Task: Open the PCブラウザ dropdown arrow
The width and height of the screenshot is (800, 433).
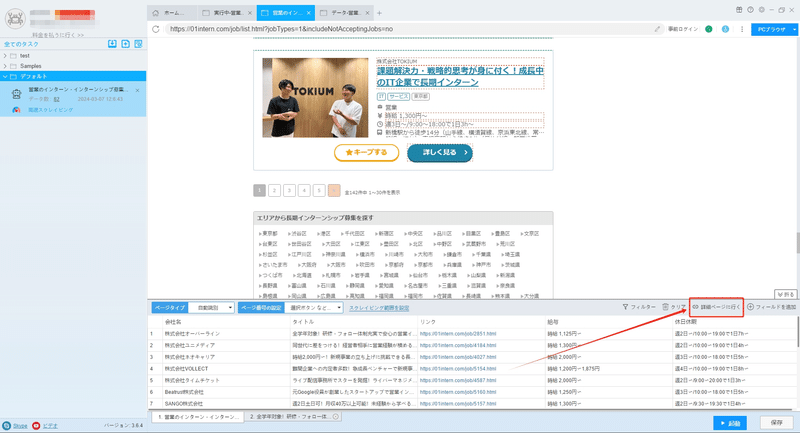Action: (x=794, y=30)
